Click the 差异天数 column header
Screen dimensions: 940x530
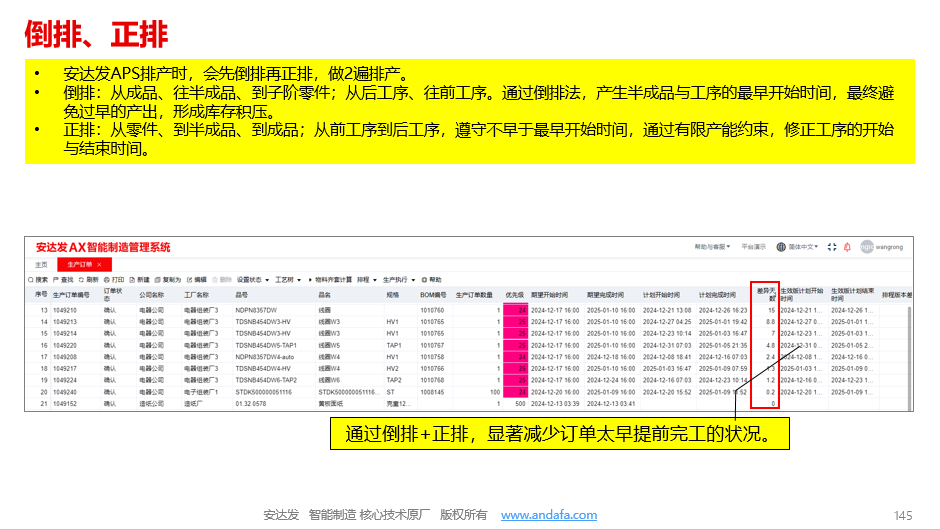click(x=766, y=295)
